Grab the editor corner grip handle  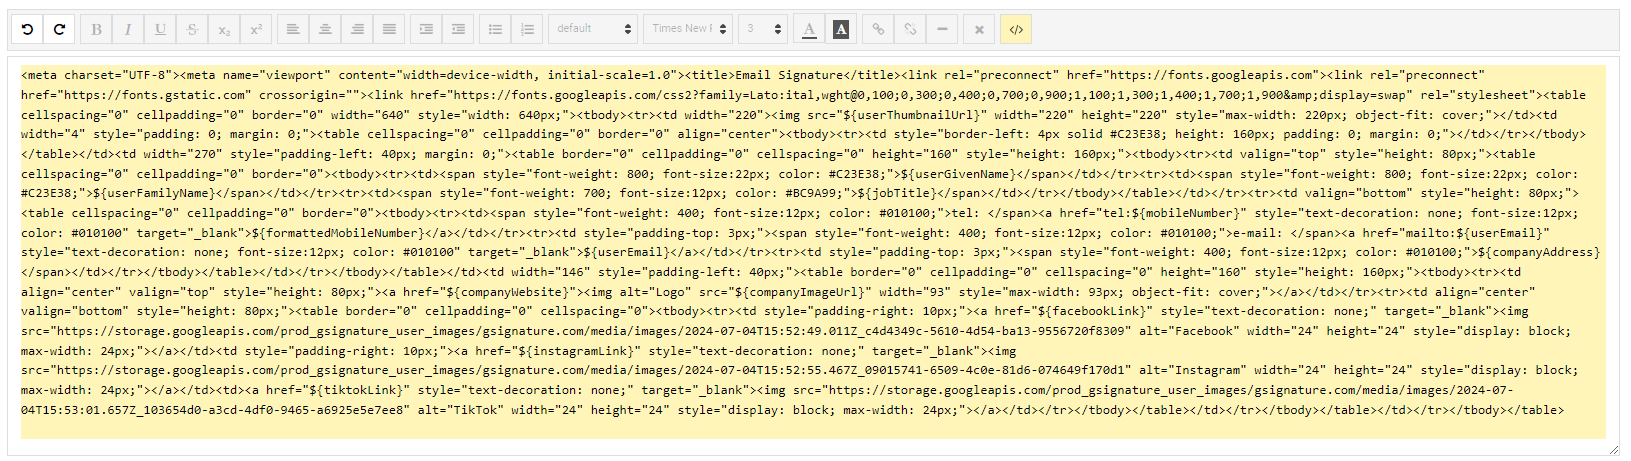pyautogui.click(x=1613, y=450)
